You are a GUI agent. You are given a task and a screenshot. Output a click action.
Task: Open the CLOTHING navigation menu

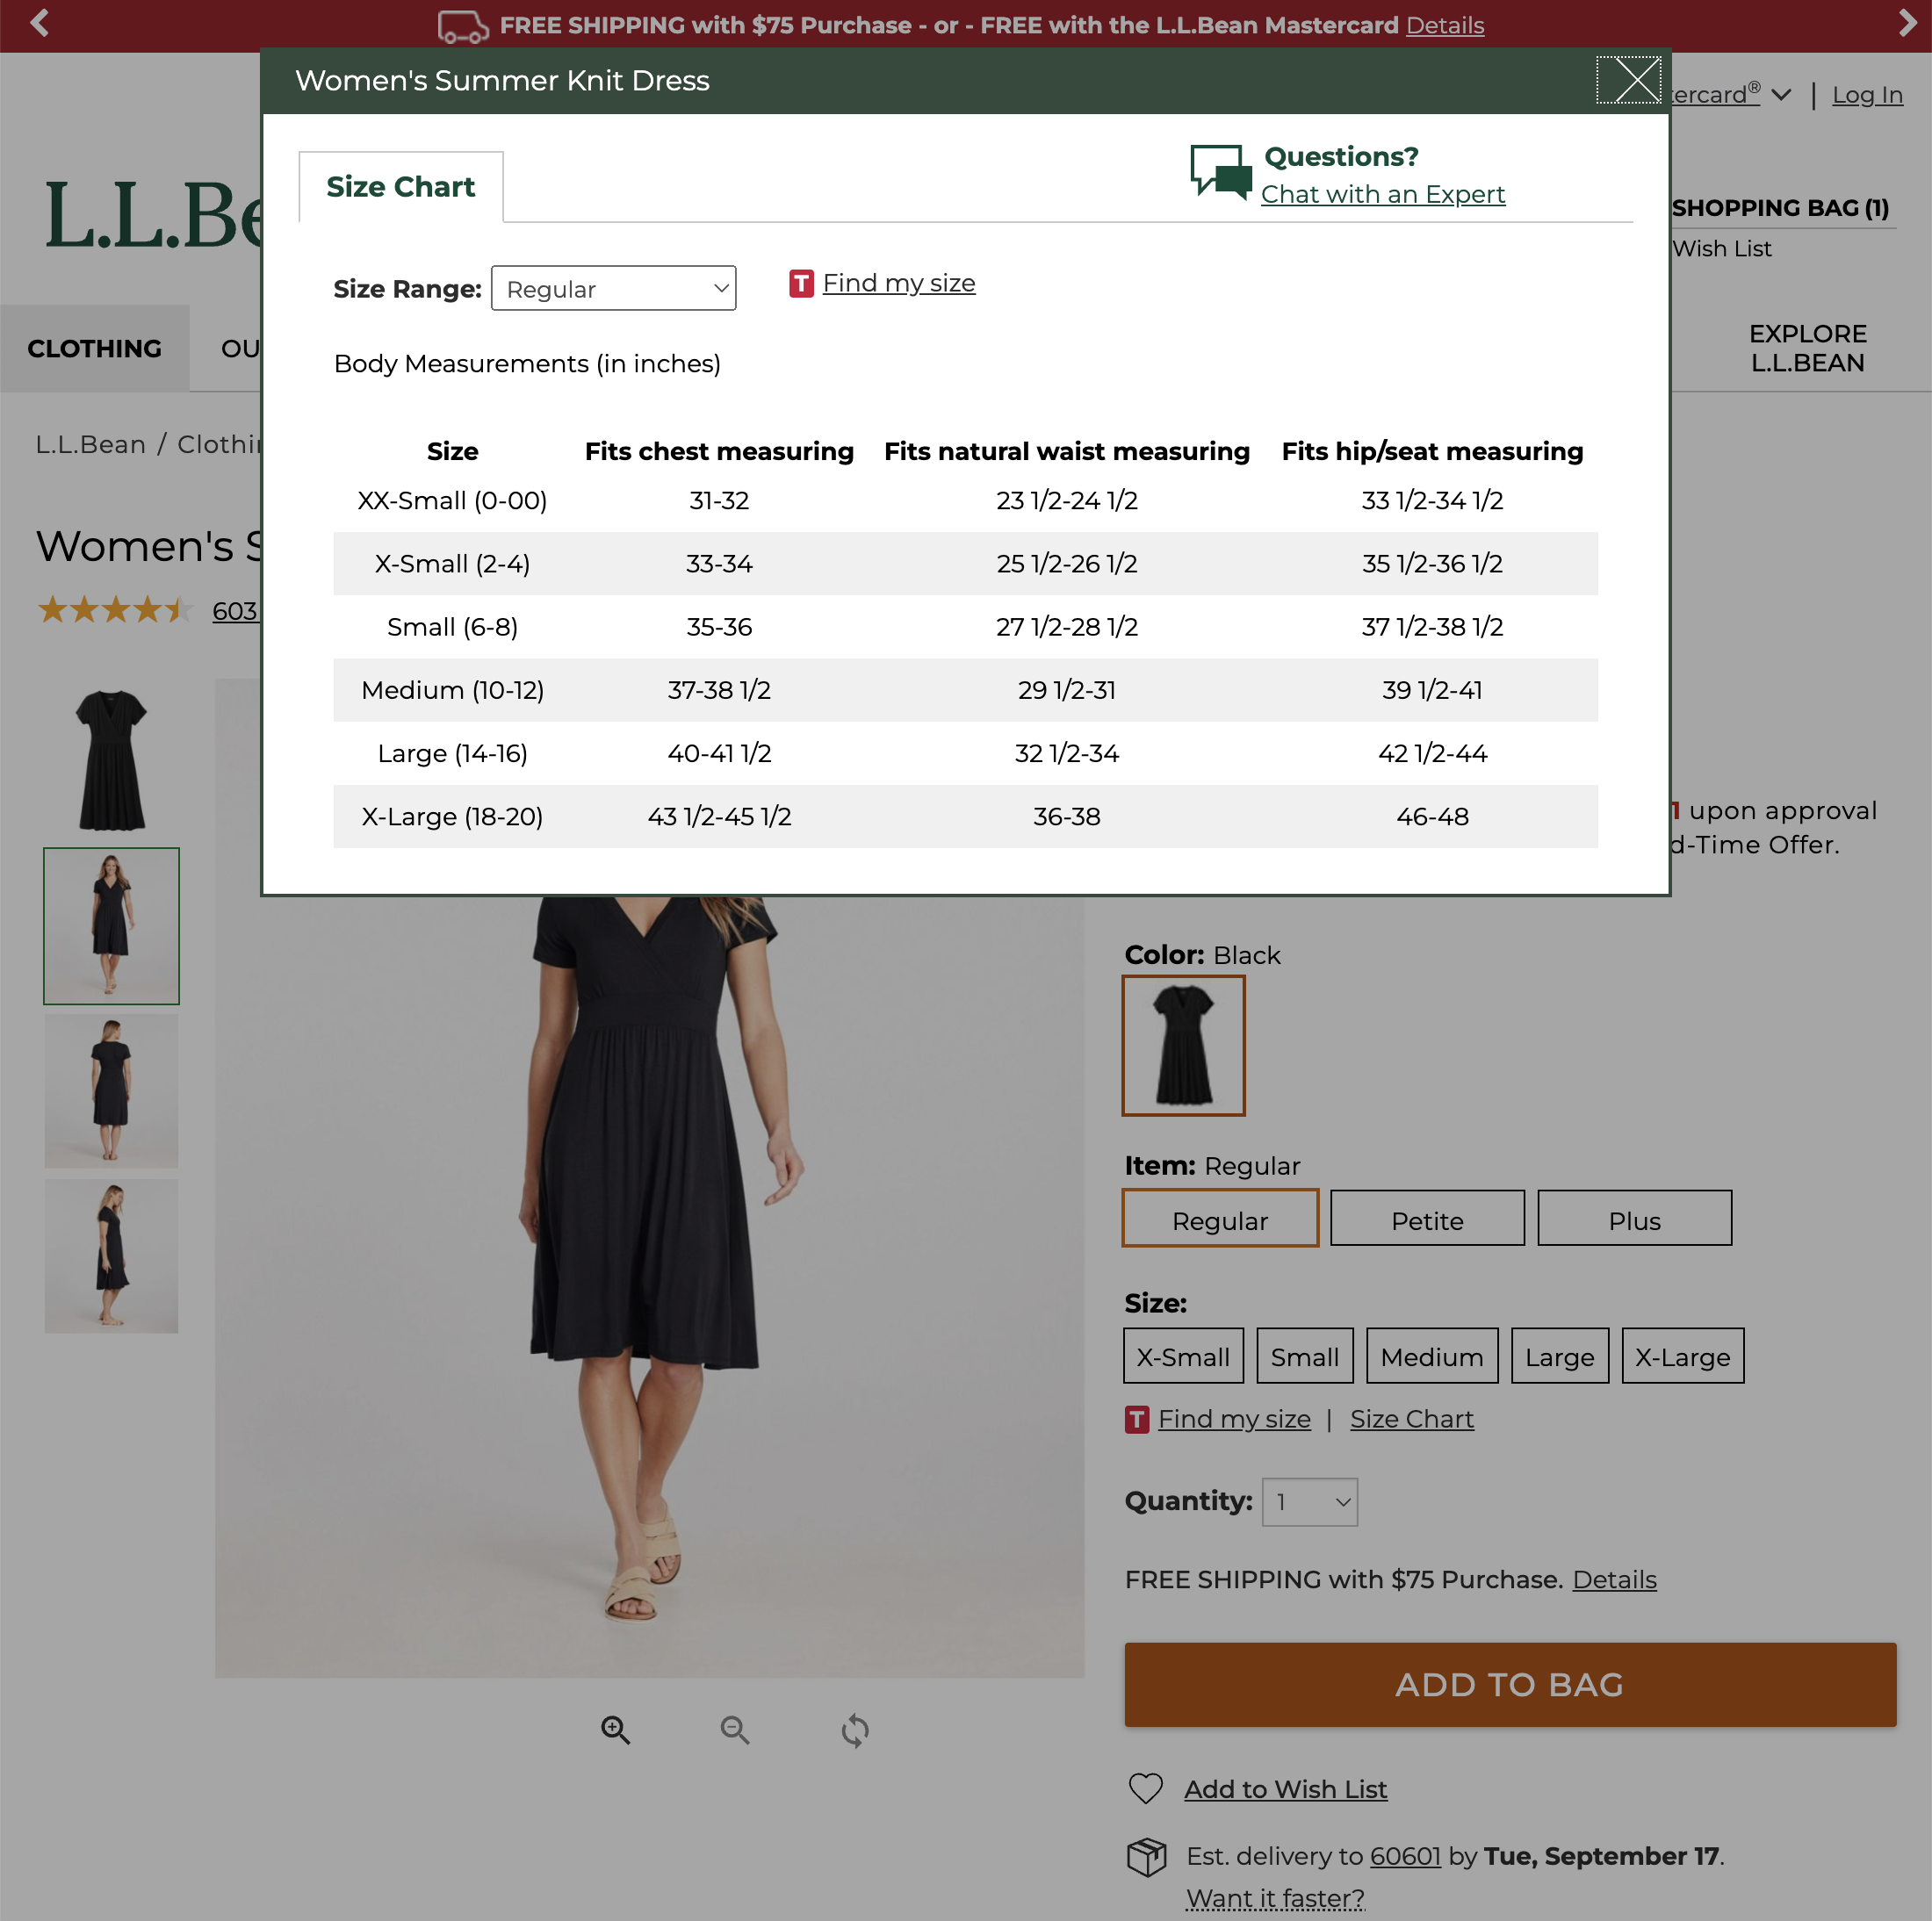(x=94, y=348)
